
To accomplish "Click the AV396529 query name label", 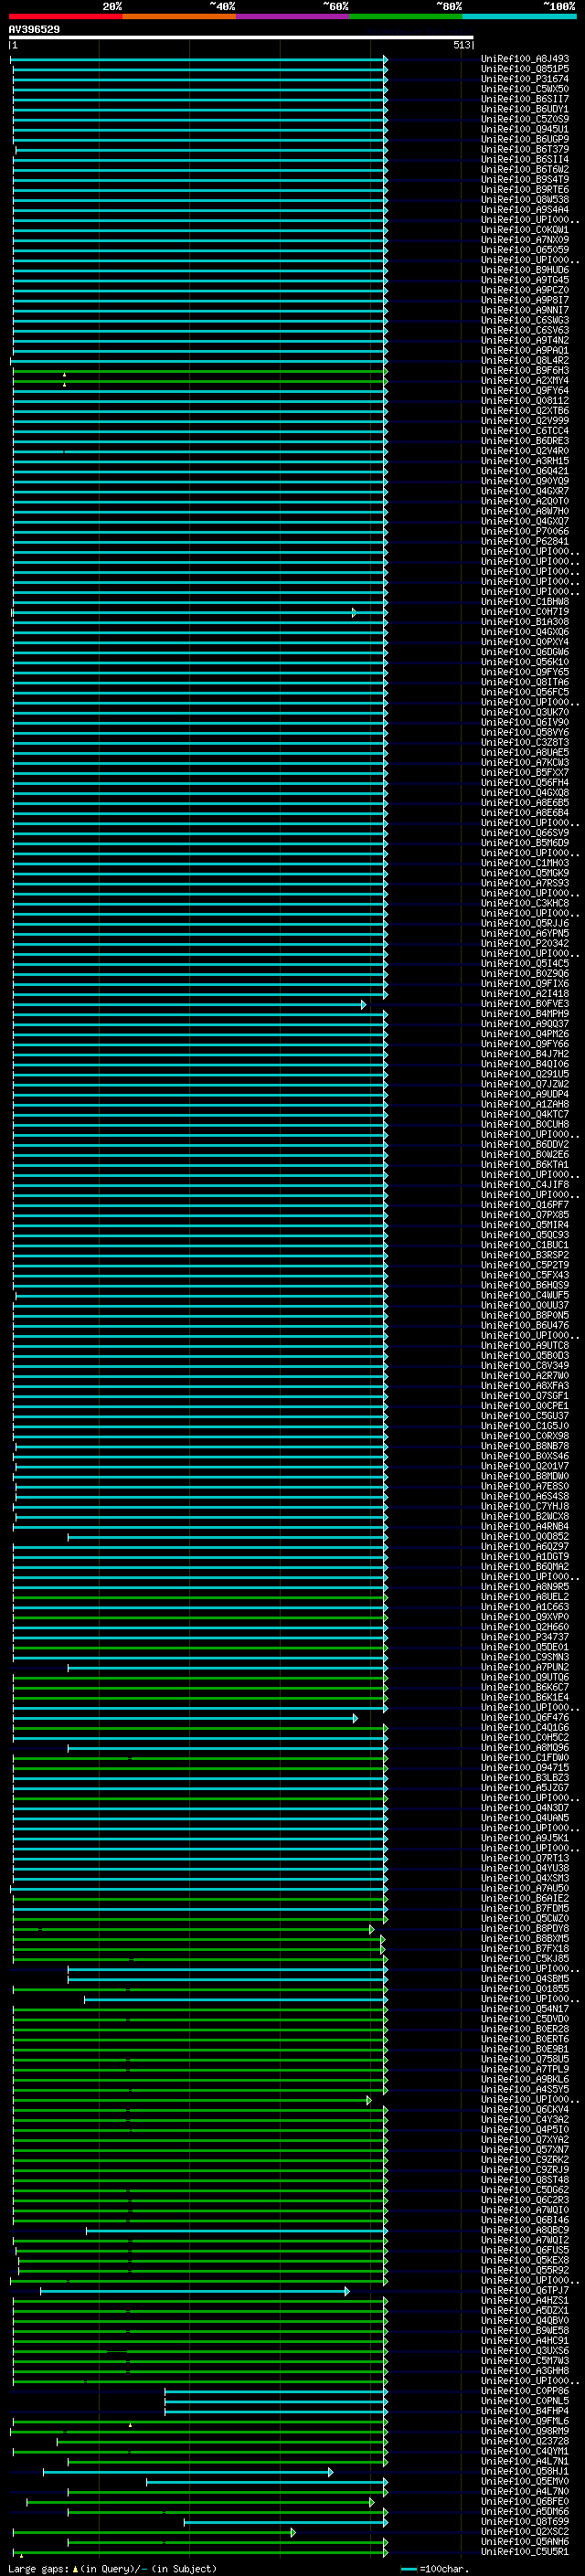I will (34, 29).
